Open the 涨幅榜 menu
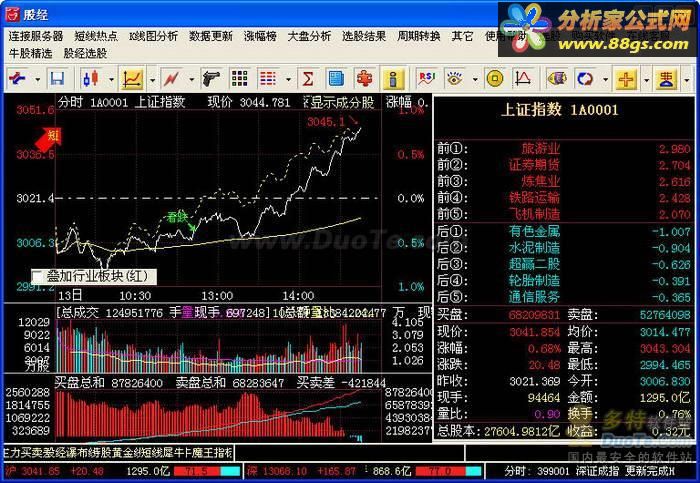The image size is (700, 483). 260,36
